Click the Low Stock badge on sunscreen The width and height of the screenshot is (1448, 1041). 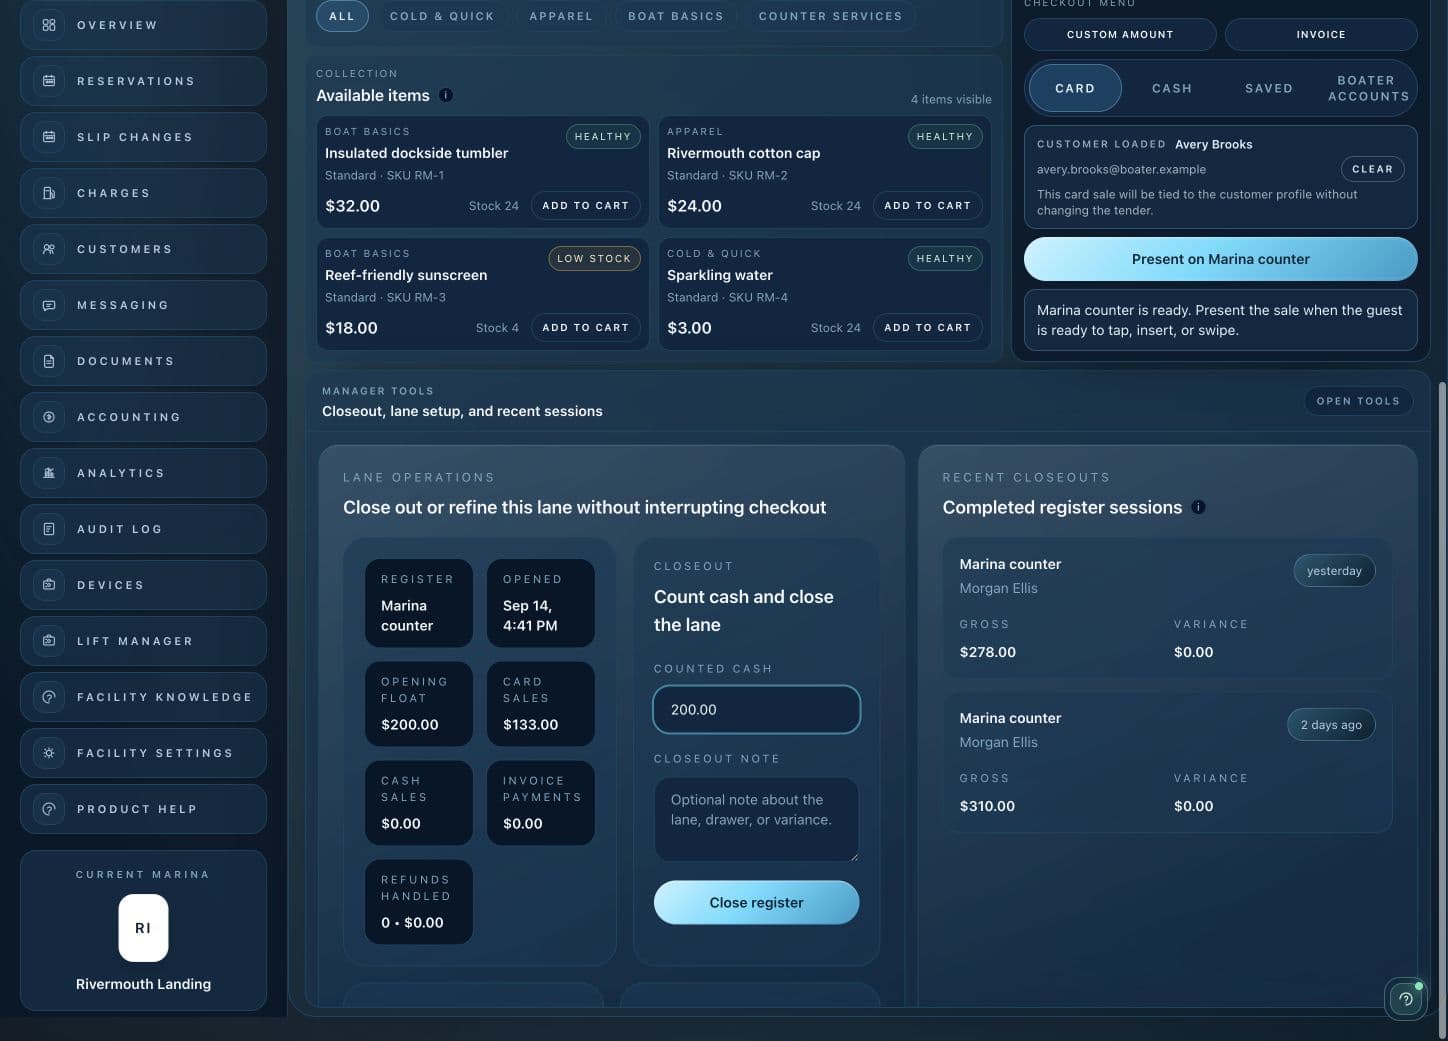point(594,258)
